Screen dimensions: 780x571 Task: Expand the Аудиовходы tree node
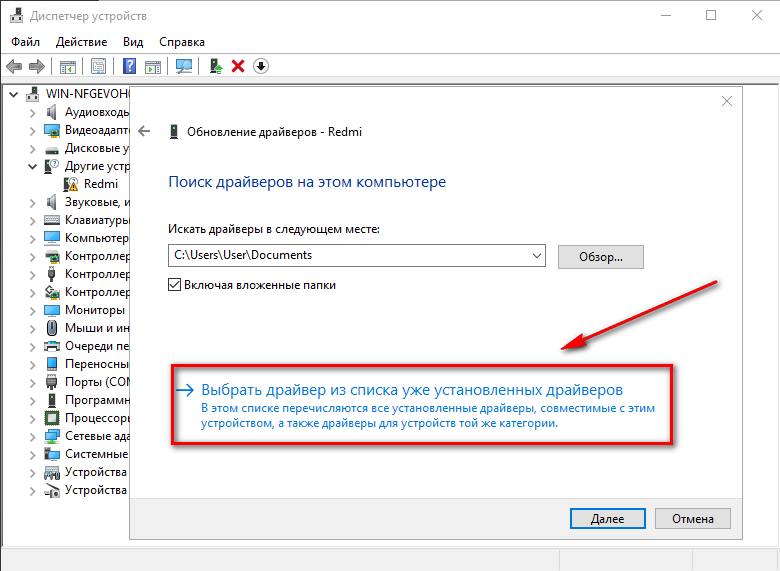click(32, 113)
